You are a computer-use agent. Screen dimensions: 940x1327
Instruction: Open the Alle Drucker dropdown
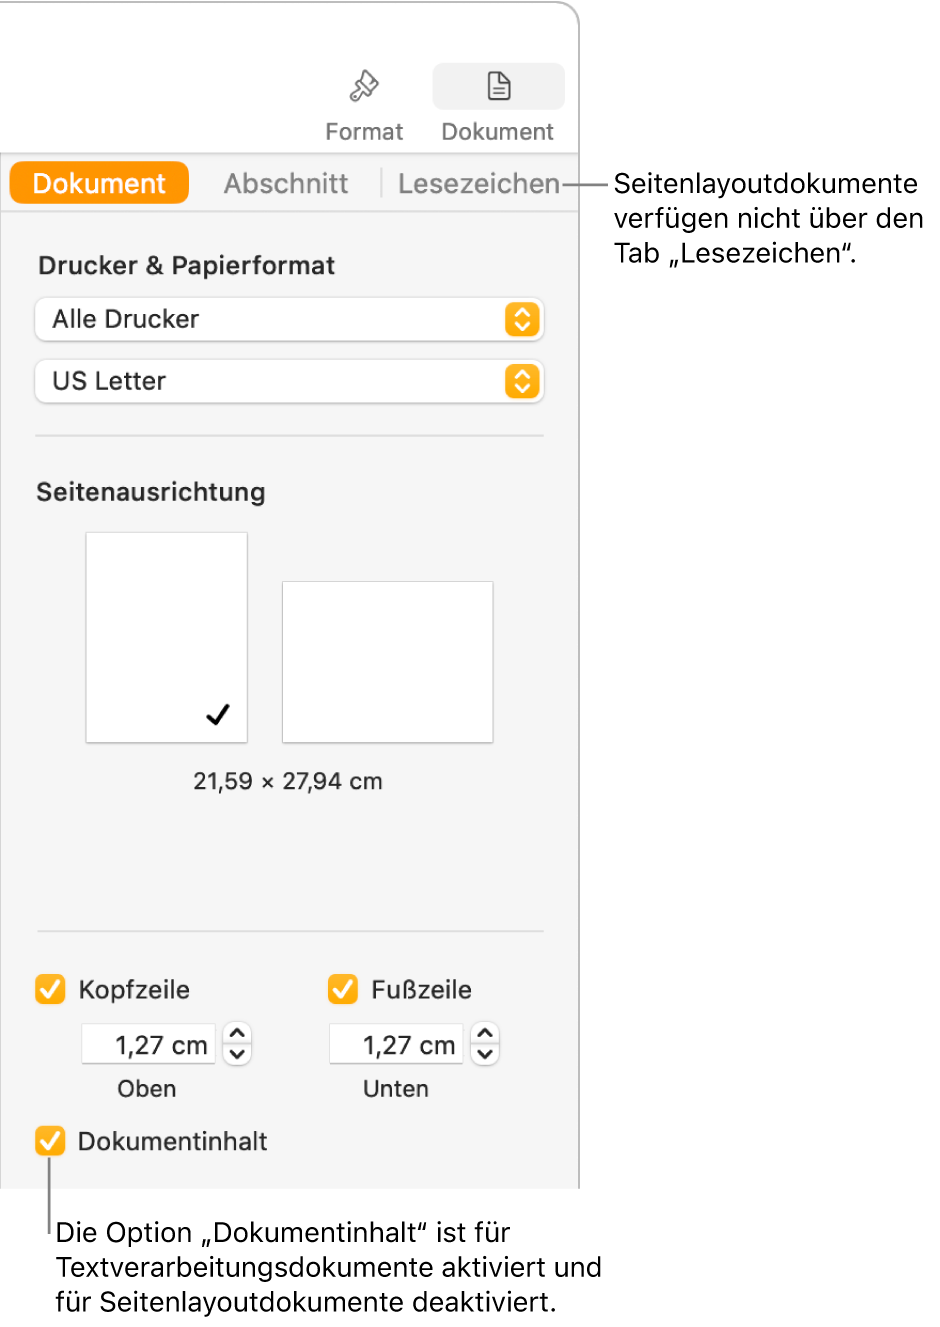[x=289, y=319]
